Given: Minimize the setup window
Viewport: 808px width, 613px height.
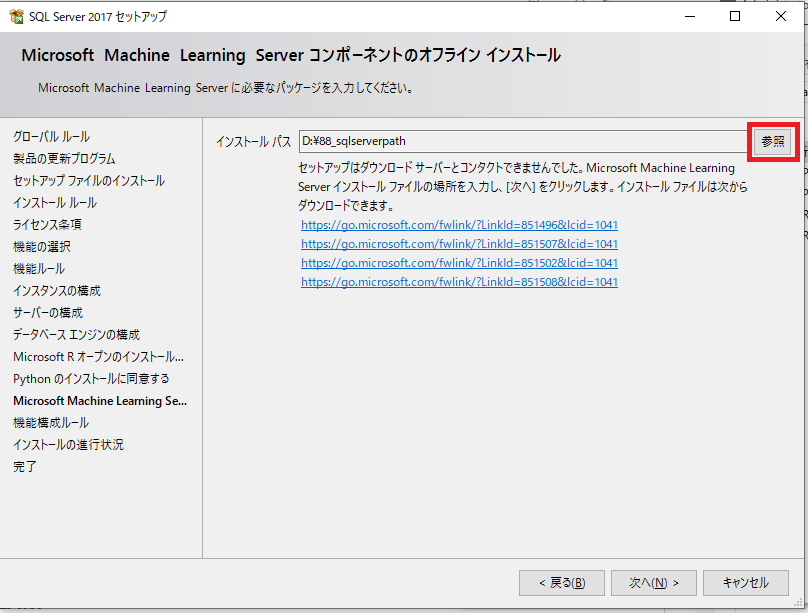Looking at the screenshot, I should (x=690, y=16).
